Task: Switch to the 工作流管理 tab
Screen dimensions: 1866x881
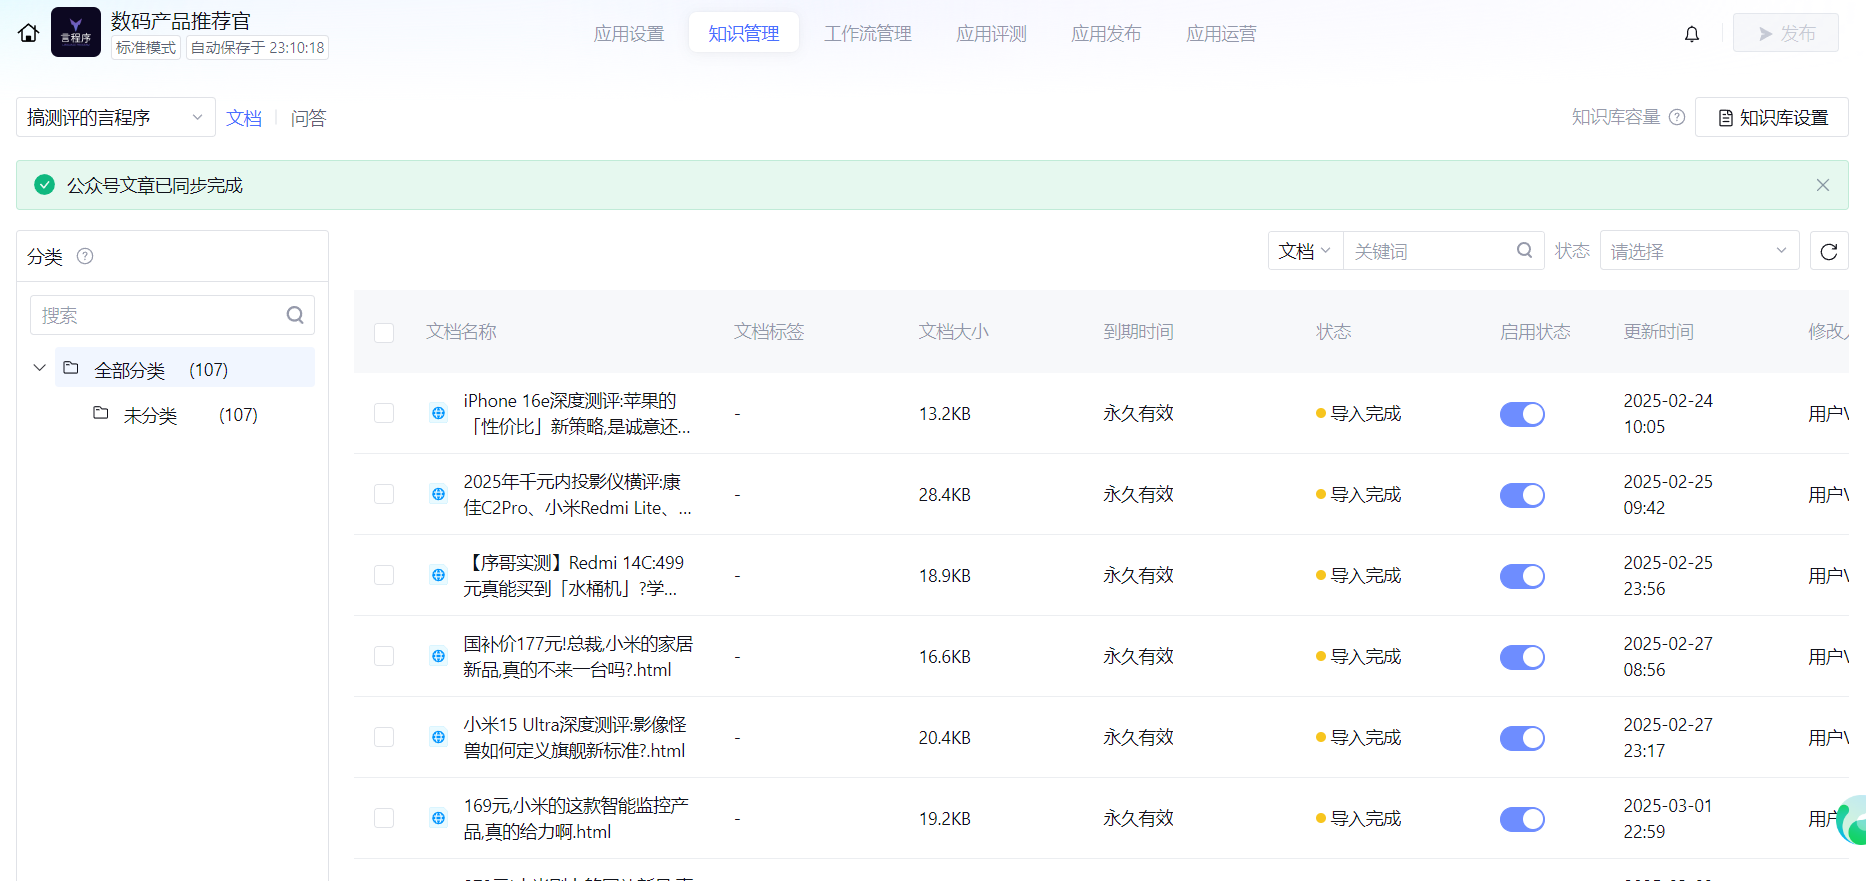Action: (867, 34)
